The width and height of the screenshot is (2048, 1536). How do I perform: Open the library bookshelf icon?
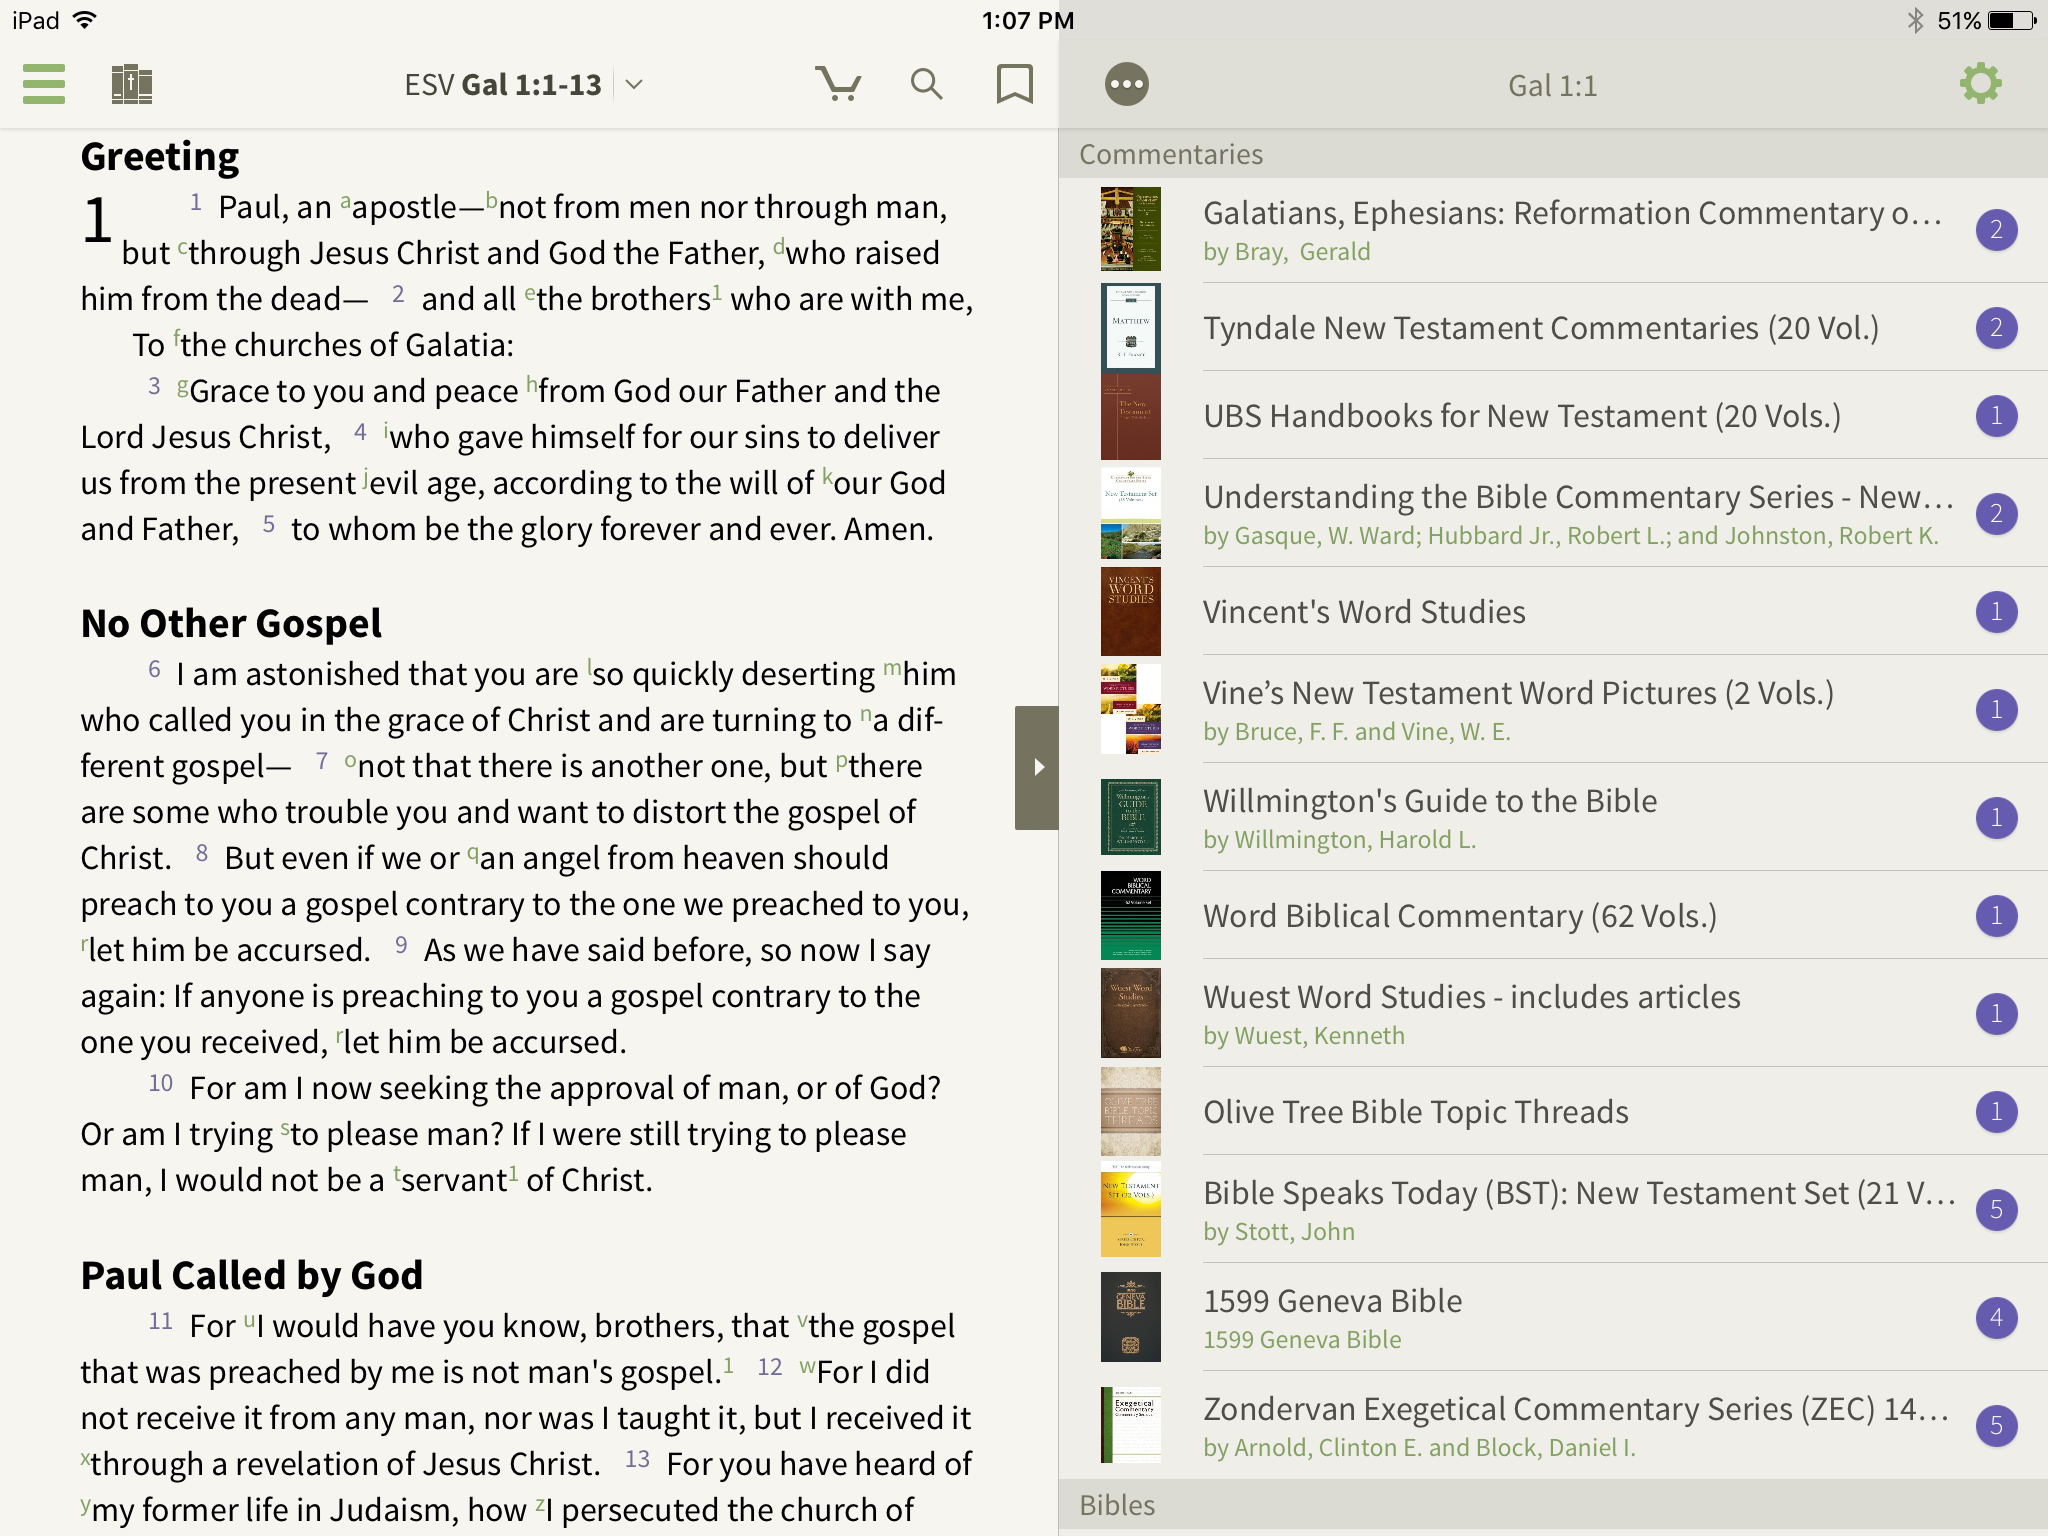[132, 84]
